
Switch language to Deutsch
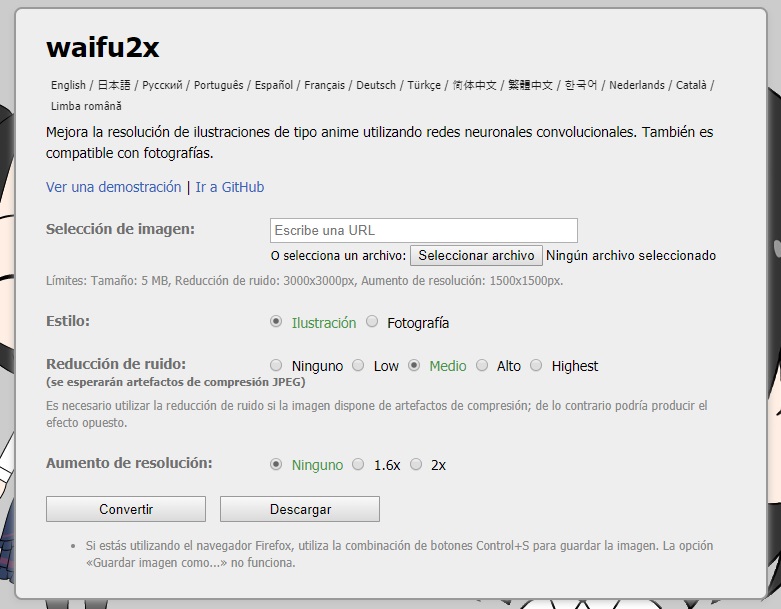(376, 85)
